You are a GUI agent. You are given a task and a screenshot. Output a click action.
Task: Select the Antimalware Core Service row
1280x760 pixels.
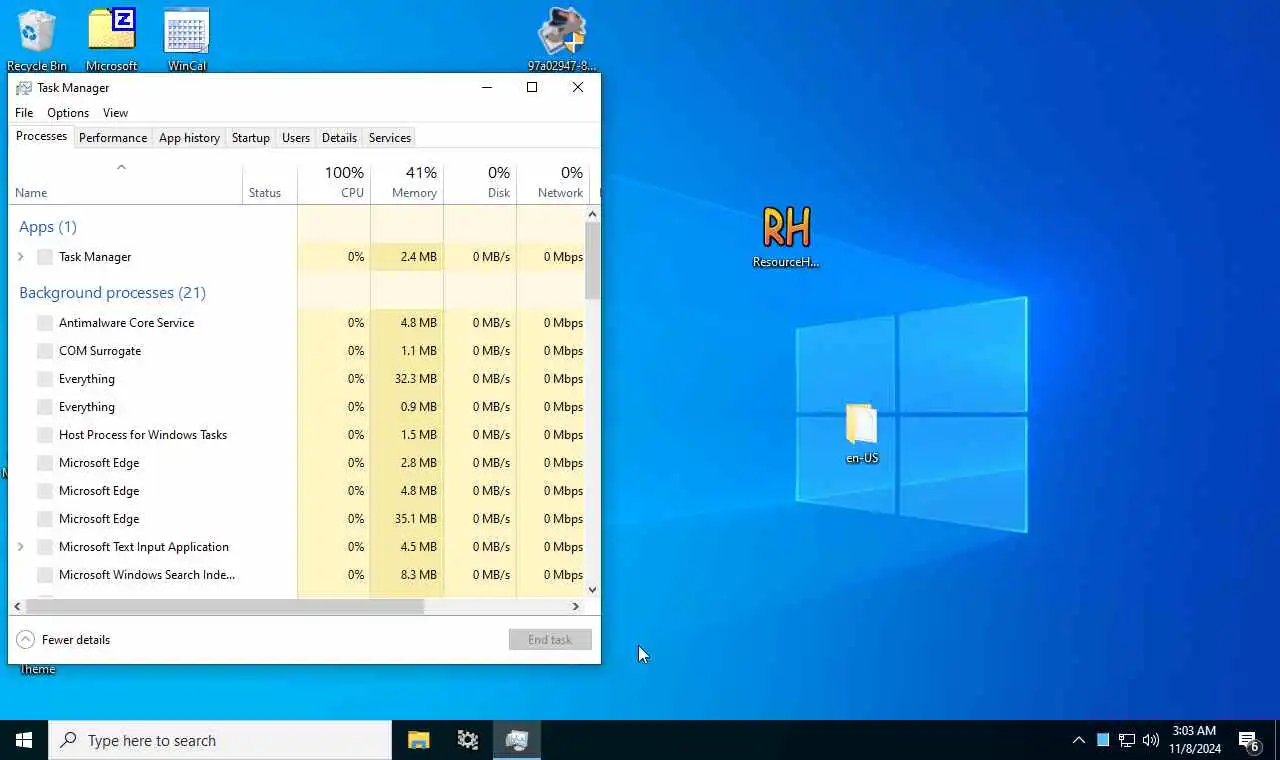297,323
